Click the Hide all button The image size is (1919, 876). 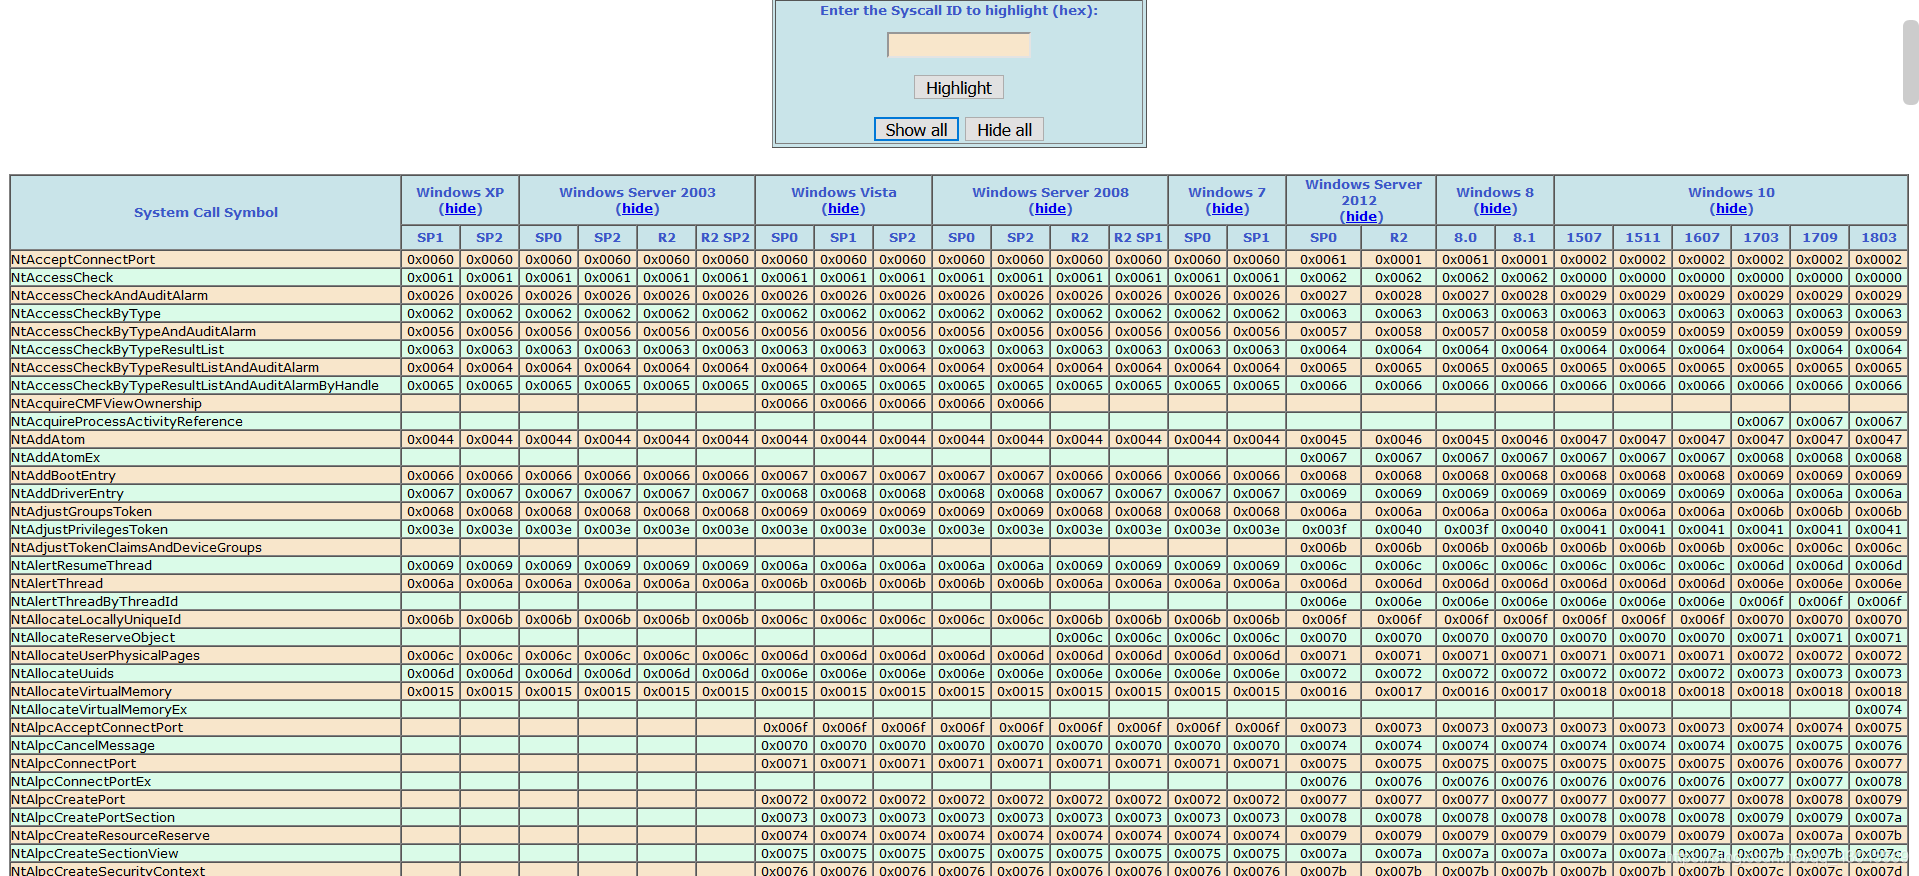coord(1004,130)
